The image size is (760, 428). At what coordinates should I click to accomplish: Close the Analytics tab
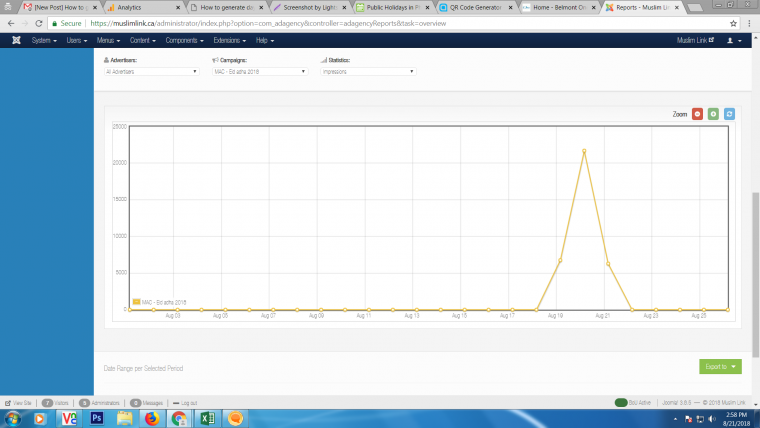tap(178, 8)
